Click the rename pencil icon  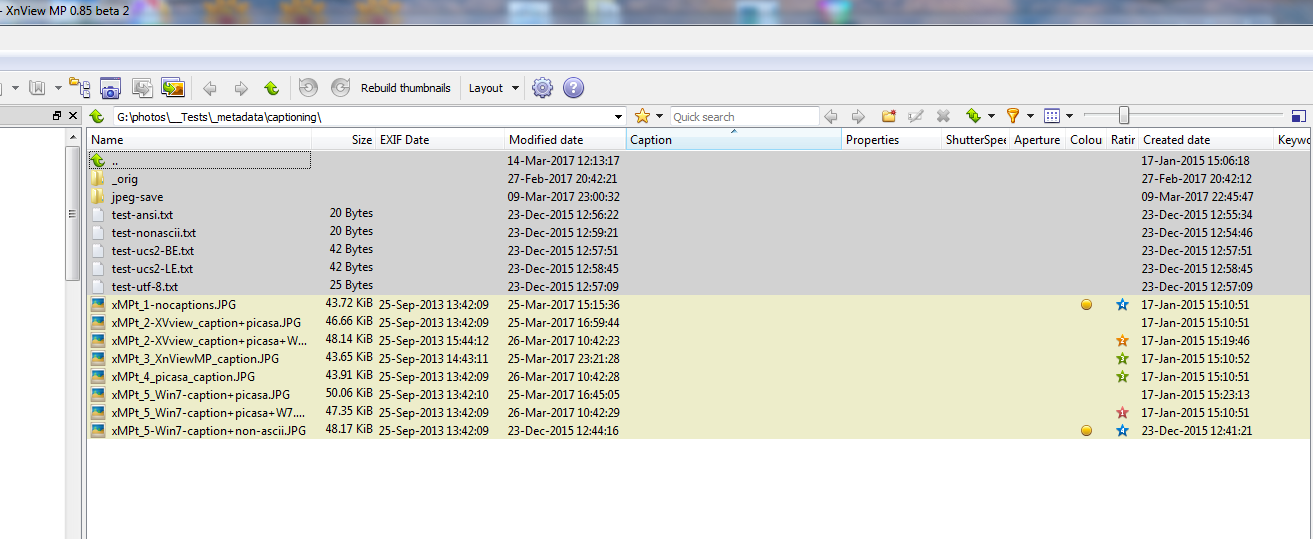tap(915, 116)
